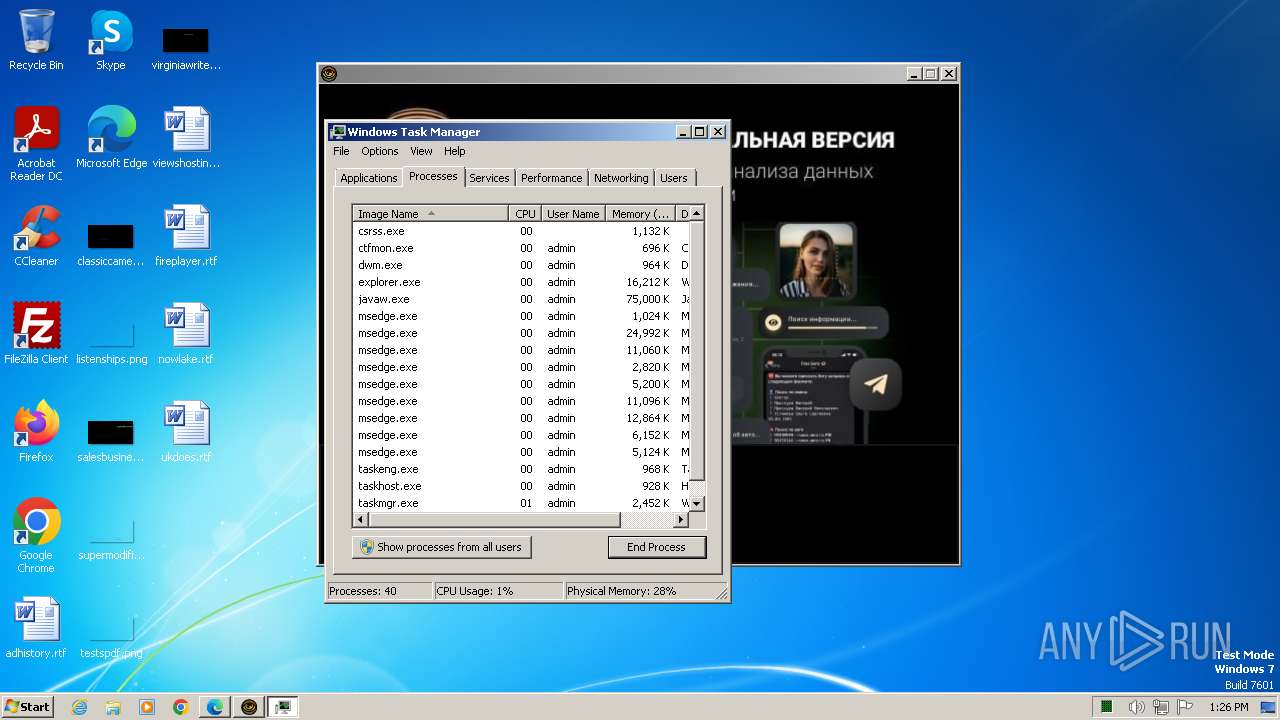The height and width of the screenshot is (720, 1280).
Task: Open Chrome from the taskbar
Action: (x=181, y=707)
